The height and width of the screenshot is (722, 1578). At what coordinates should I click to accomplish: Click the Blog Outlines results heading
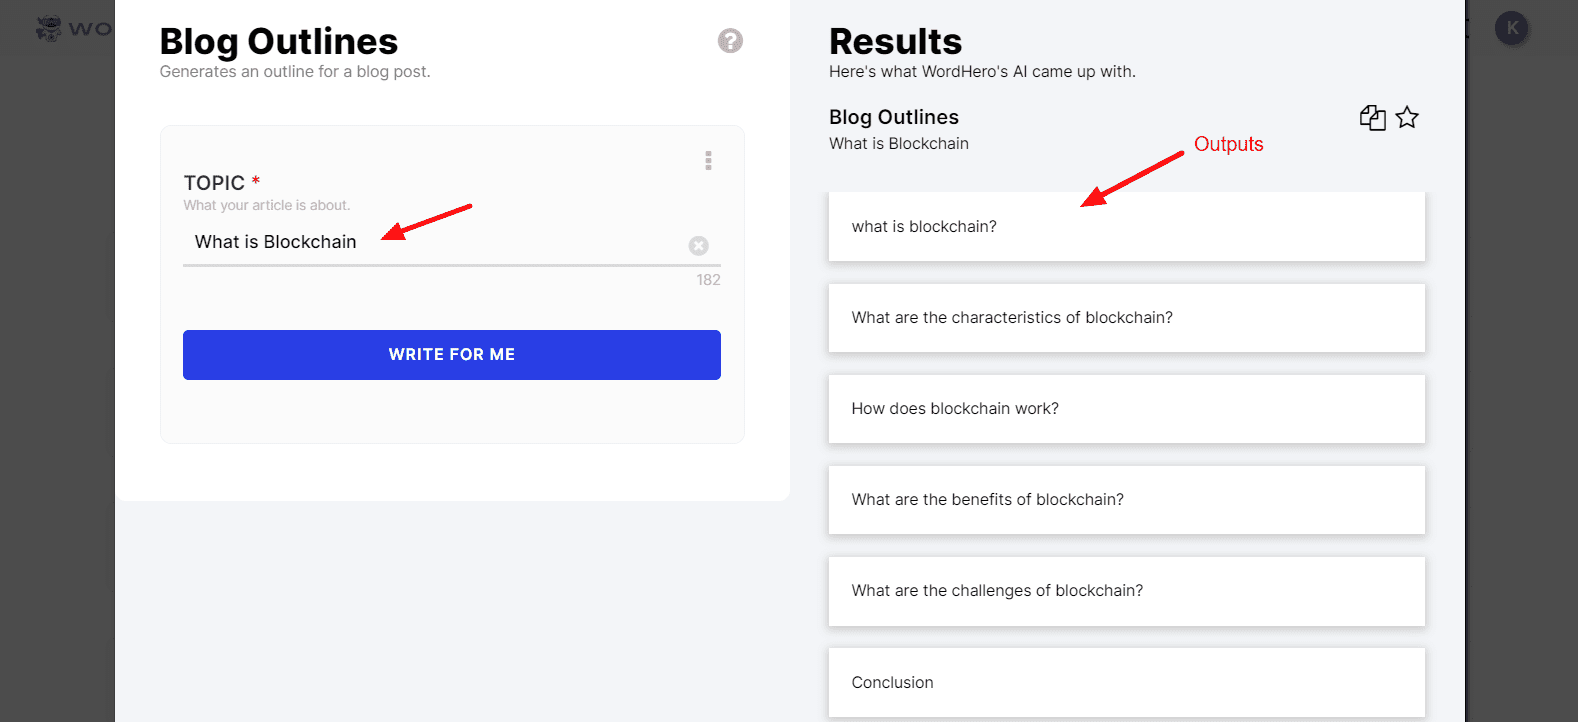(894, 117)
